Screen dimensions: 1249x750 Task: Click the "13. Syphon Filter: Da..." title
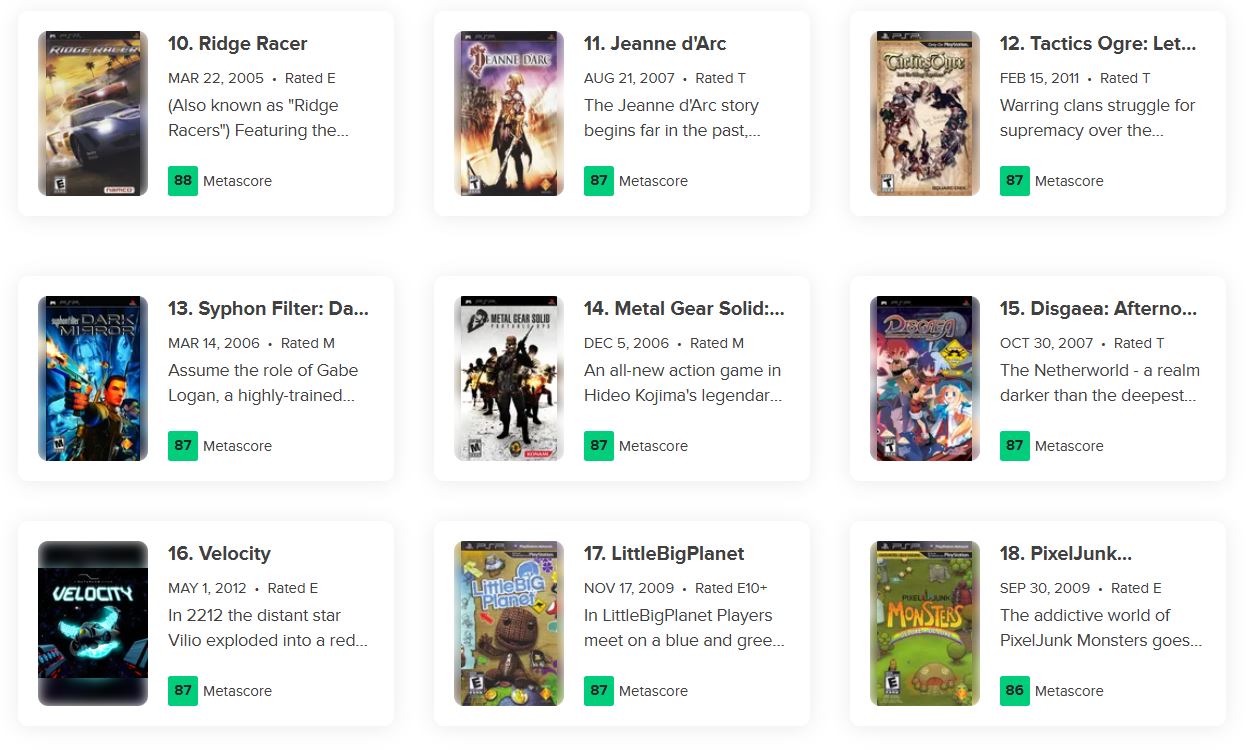(x=268, y=309)
